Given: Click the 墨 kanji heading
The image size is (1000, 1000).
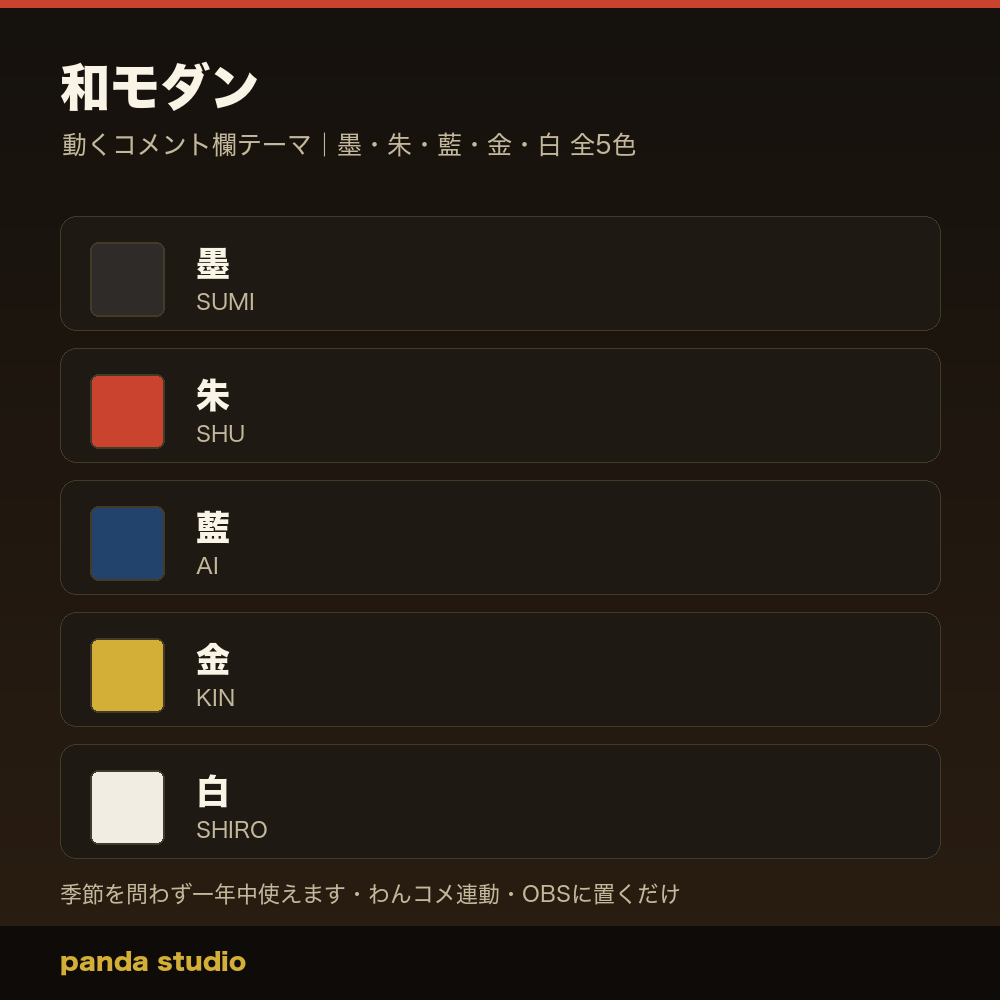Looking at the screenshot, I should [213, 263].
